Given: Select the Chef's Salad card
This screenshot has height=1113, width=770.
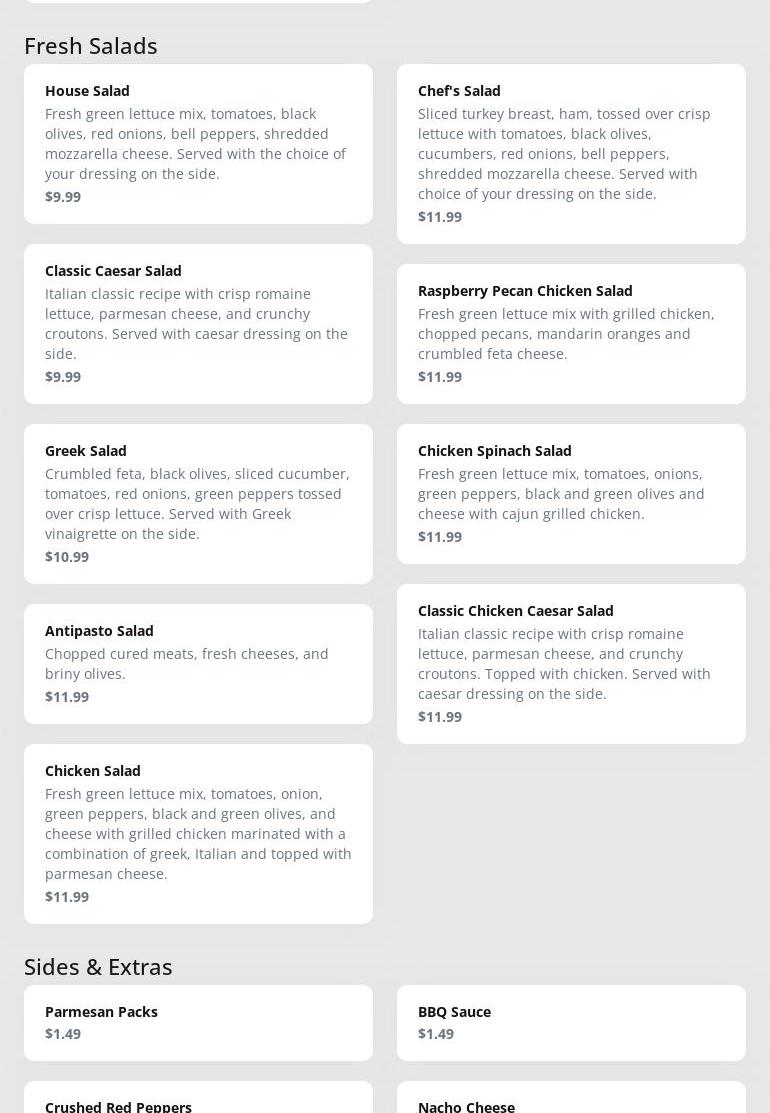Looking at the screenshot, I should tap(571, 153).
